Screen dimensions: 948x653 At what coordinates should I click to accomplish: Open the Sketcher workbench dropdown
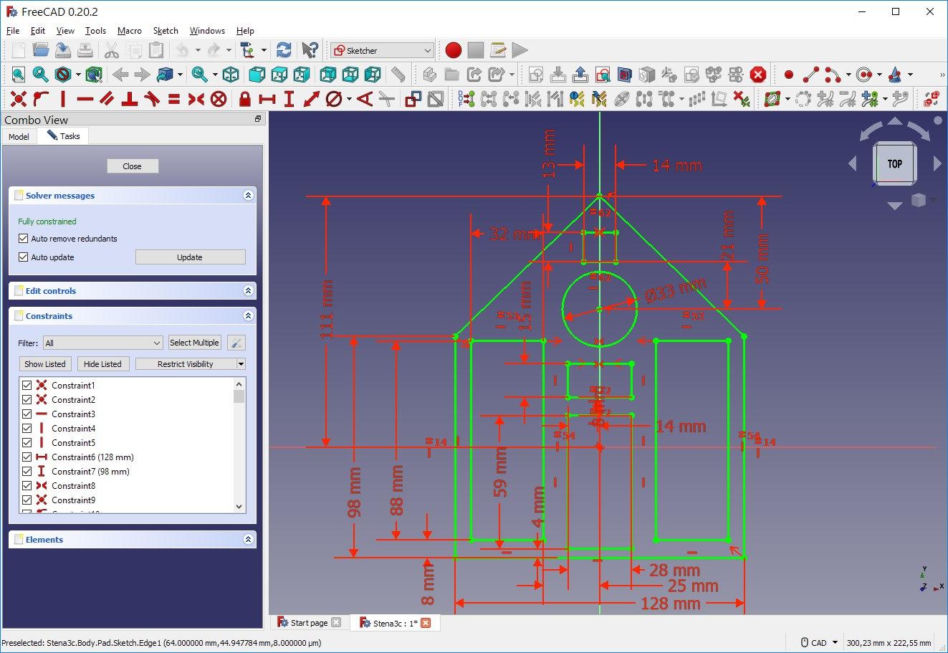pos(382,50)
